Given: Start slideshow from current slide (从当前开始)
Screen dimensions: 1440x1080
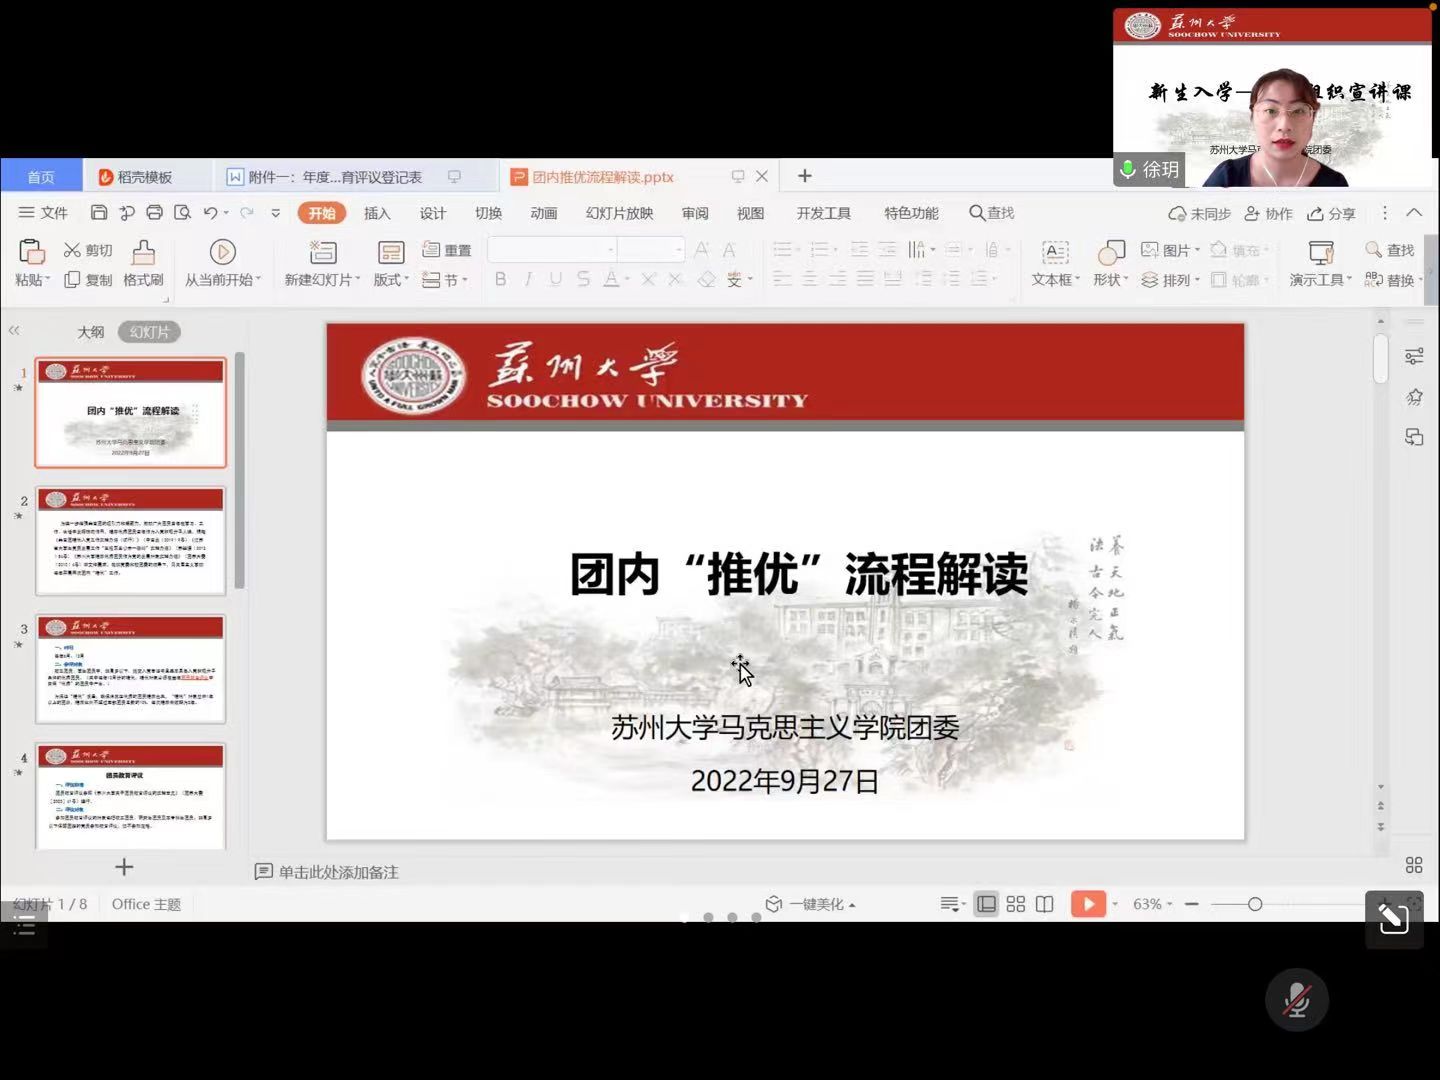Looking at the screenshot, I should coord(222,252).
